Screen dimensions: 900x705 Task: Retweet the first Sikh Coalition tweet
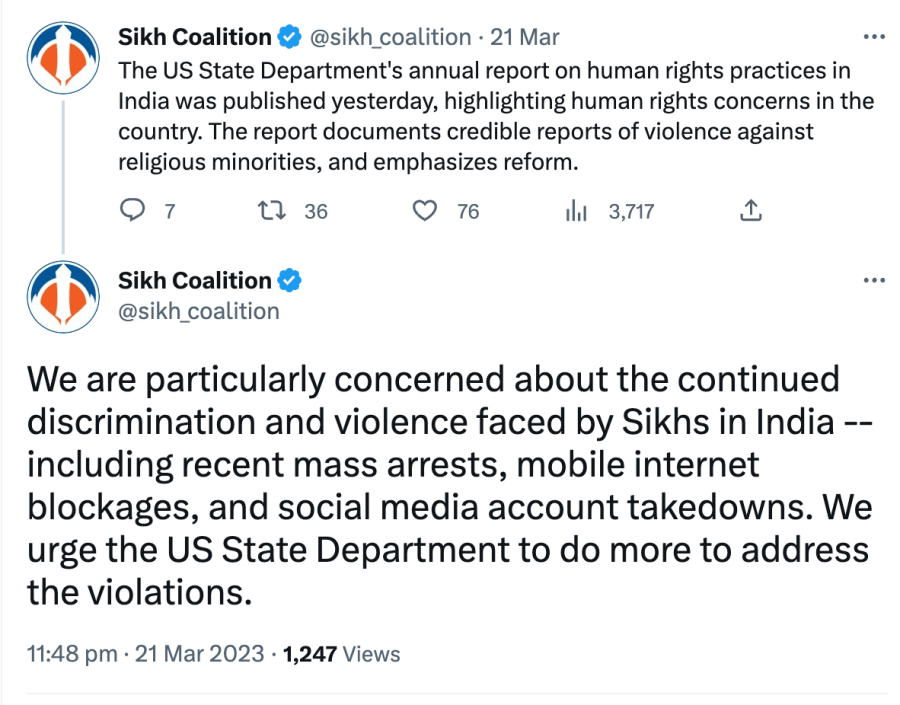(x=268, y=211)
